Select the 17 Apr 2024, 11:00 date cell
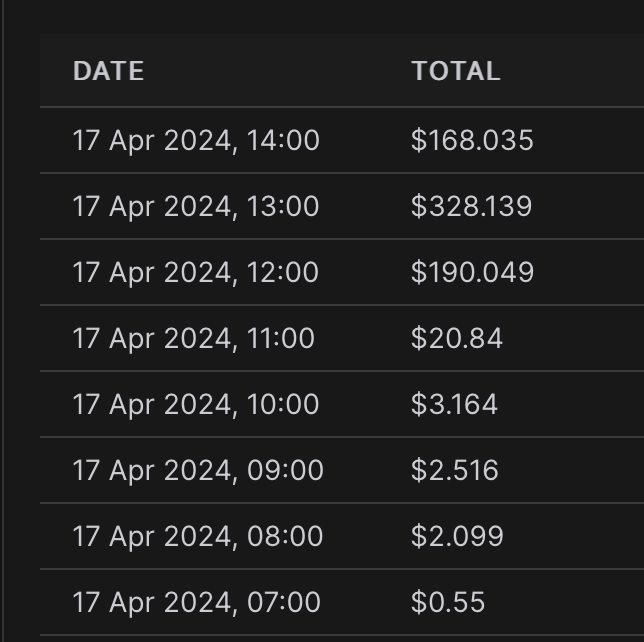This screenshot has width=644, height=642. coord(194,338)
